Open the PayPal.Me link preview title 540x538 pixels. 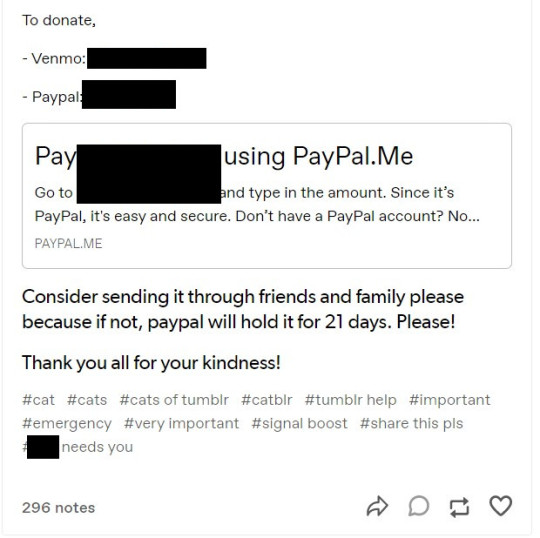pyautogui.click(x=224, y=156)
